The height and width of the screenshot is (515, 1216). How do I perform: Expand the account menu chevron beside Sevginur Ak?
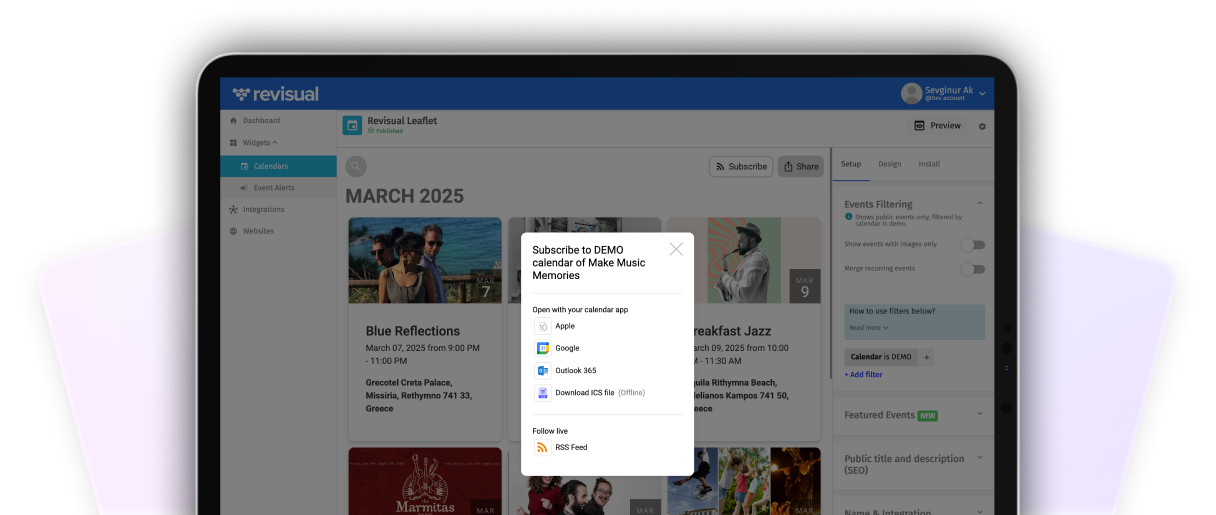[x=982, y=94]
